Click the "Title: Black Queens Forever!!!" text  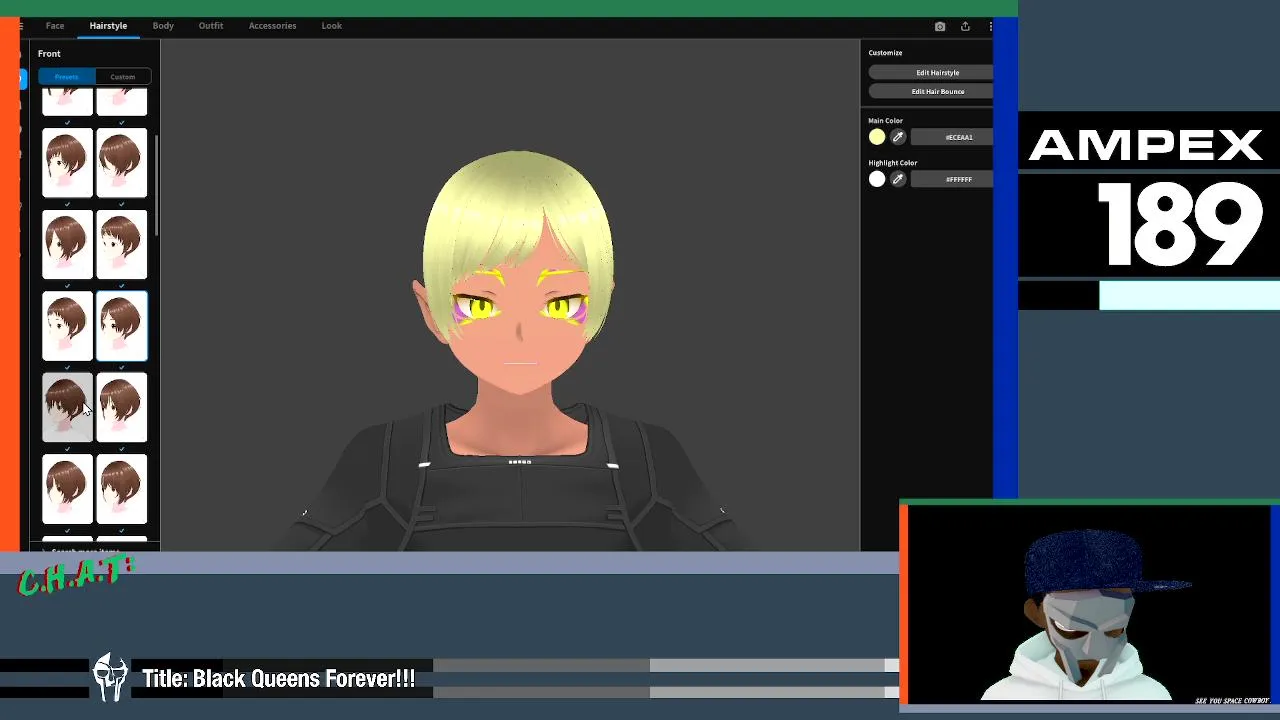pyautogui.click(x=278, y=679)
